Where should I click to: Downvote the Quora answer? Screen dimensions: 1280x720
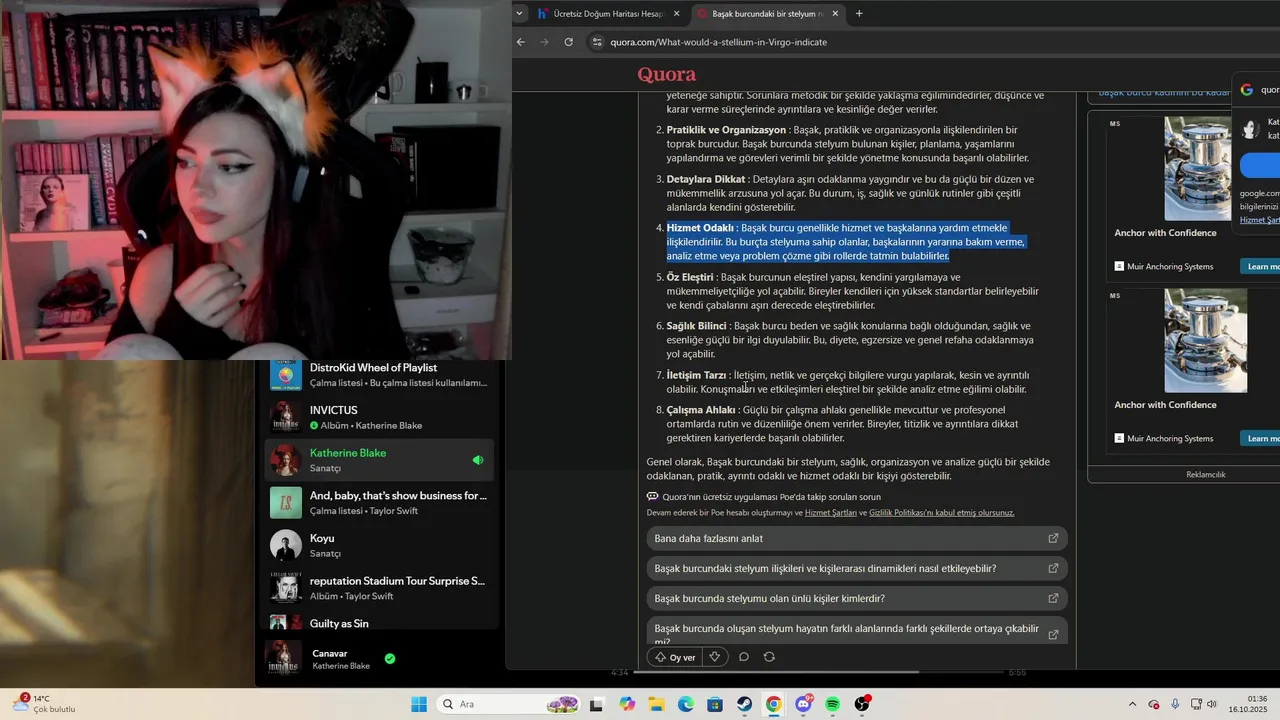715,657
